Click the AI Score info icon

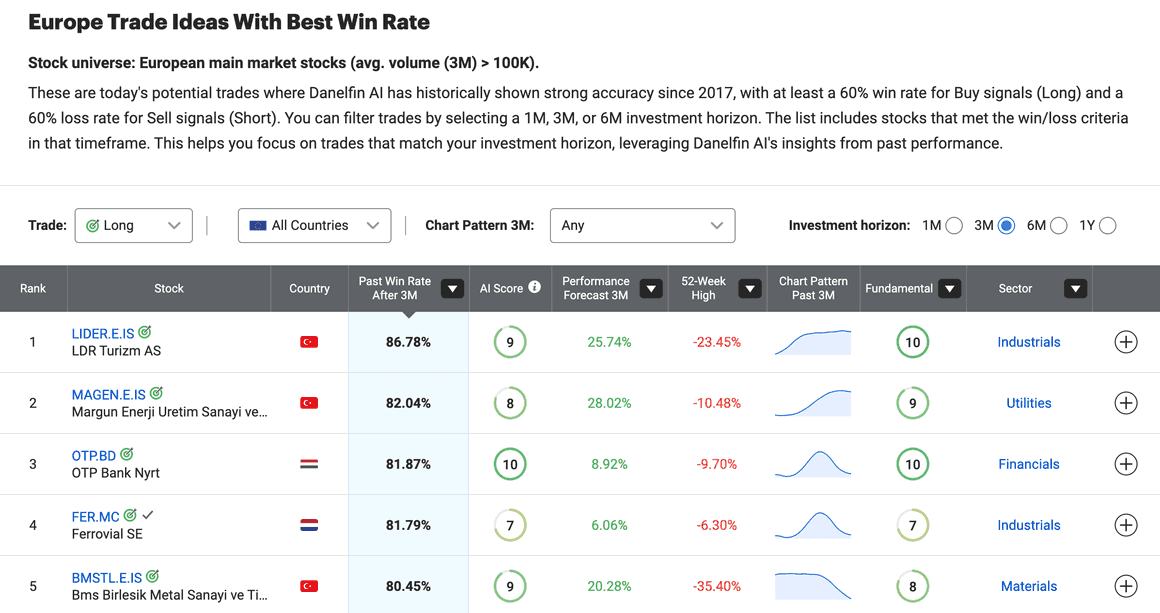point(534,288)
